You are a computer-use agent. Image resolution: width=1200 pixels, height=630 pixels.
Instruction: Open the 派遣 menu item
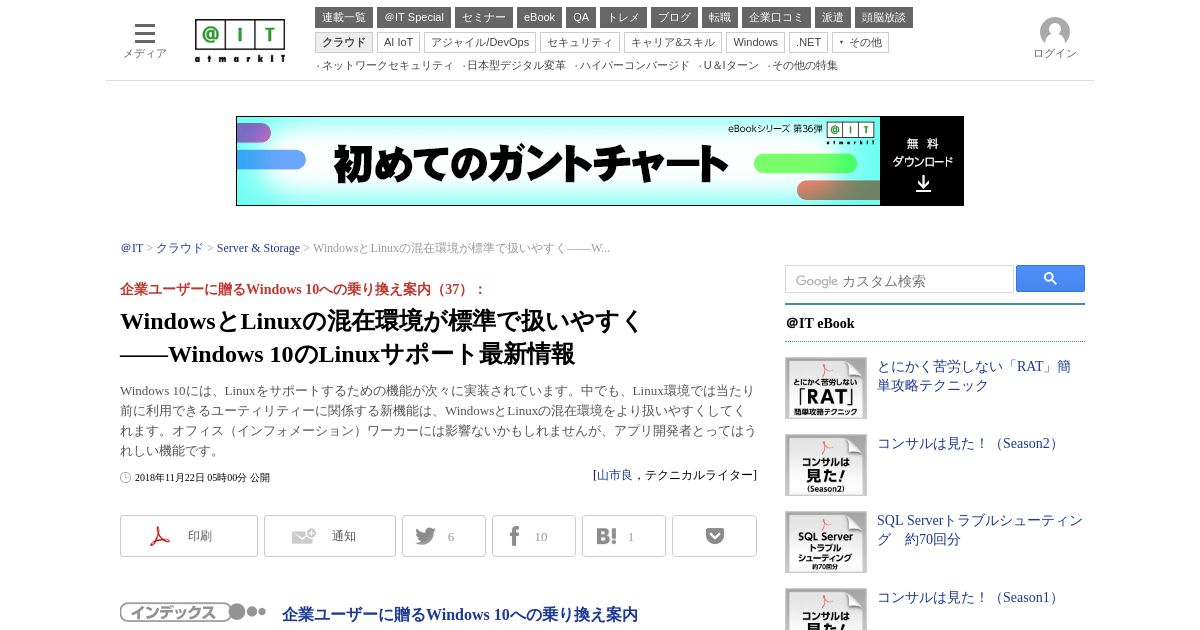(833, 17)
